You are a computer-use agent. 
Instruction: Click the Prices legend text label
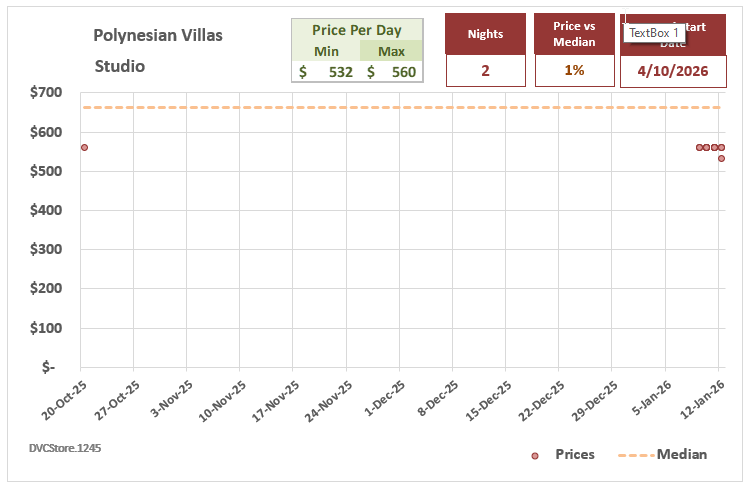(x=574, y=455)
